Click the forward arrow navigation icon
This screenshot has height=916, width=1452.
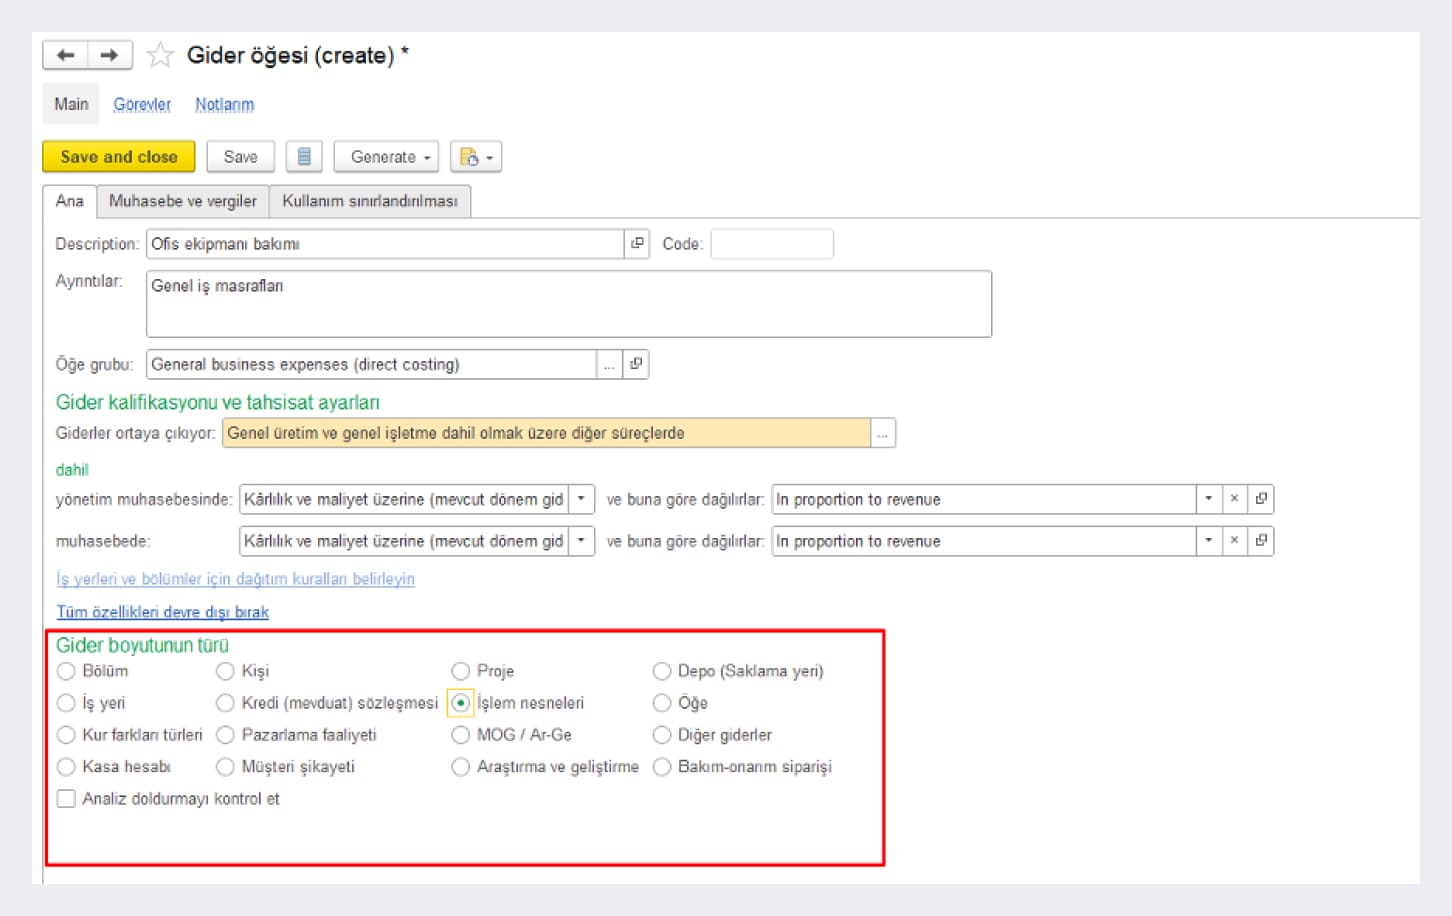coord(110,55)
